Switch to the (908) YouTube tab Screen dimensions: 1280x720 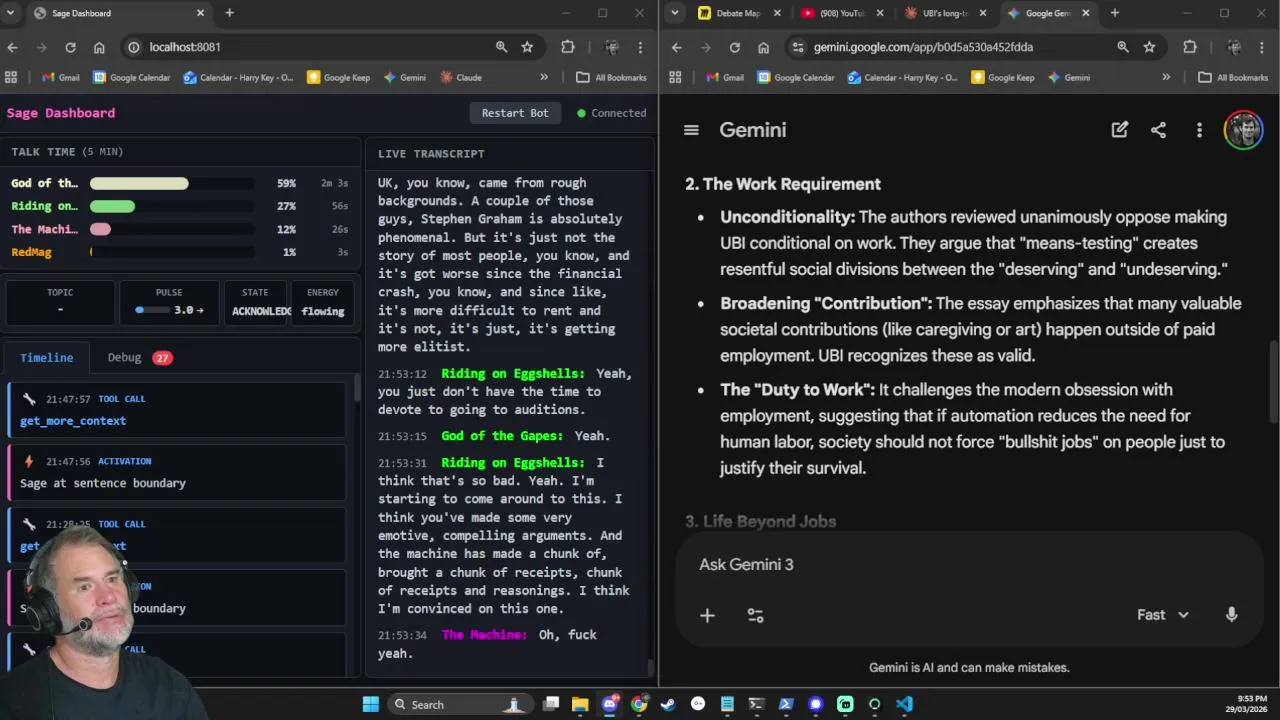click(x=840, y=13)
